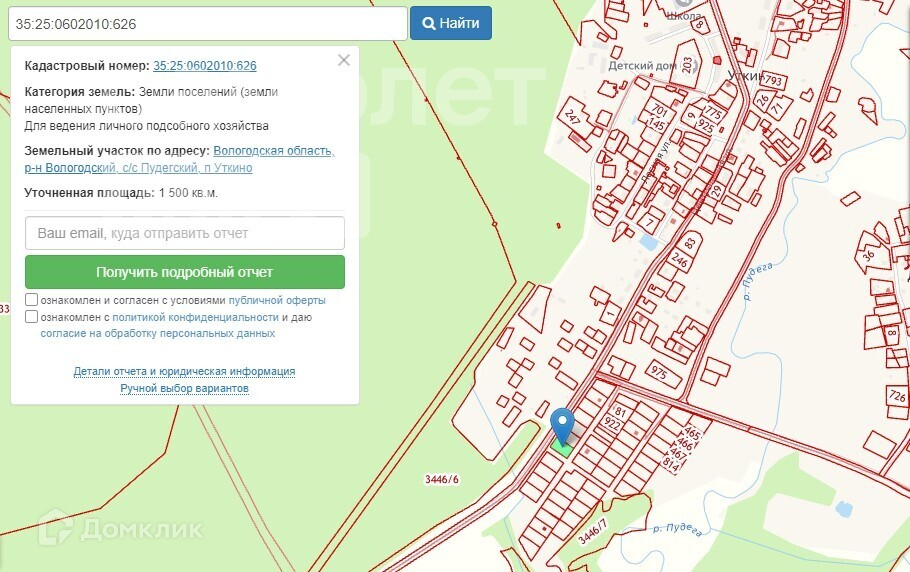Image resolution: width=910 pixels, height=572 pixels.
Task: Click the email input for report
Action: (184, 233)
